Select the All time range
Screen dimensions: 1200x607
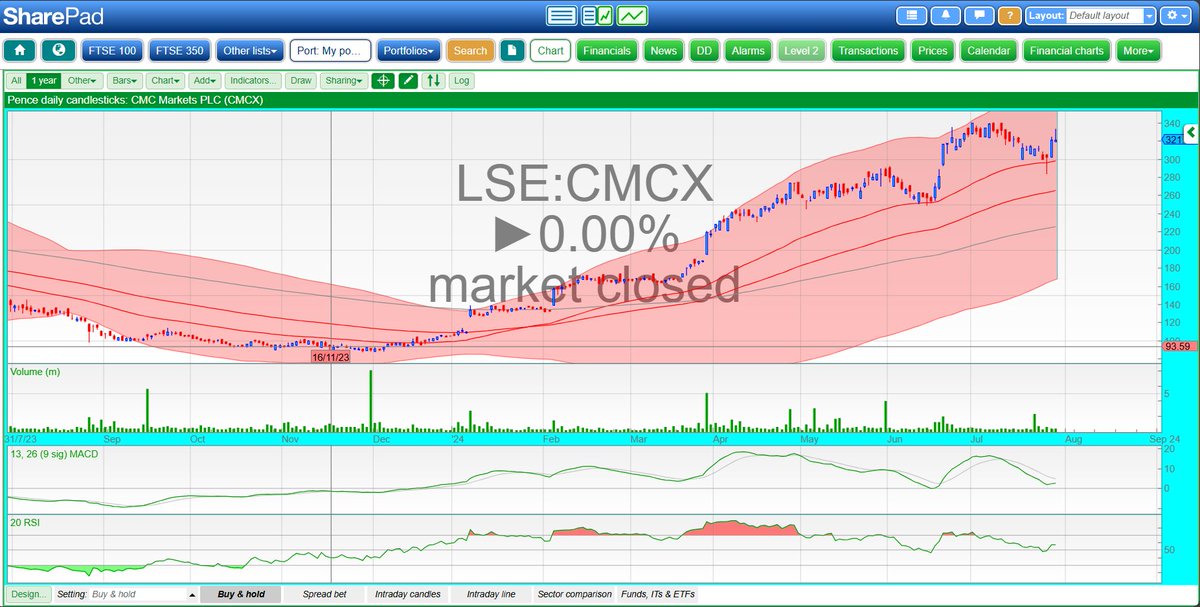(15, 80)
